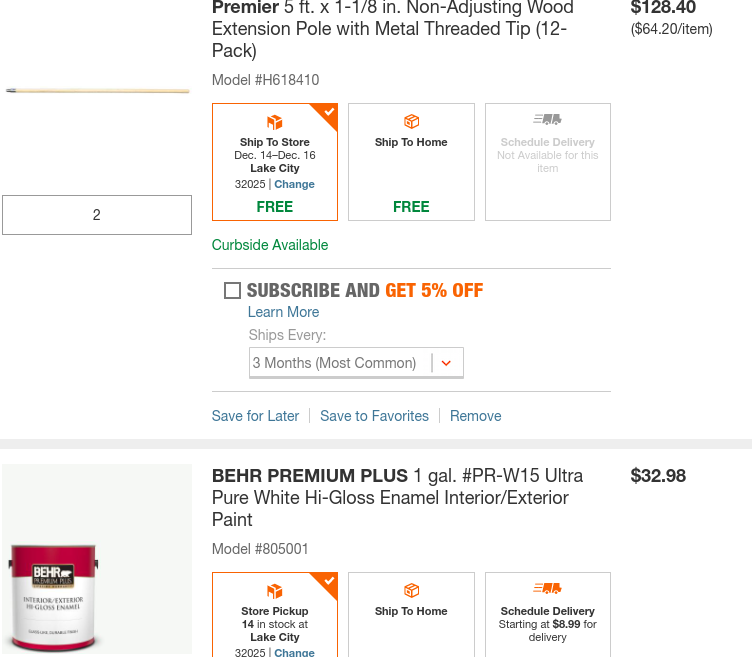Click the Store Pickup box icon for BEHR paint
The height and width of the screenshot is (657, 752).
click(x=275, y=591)
